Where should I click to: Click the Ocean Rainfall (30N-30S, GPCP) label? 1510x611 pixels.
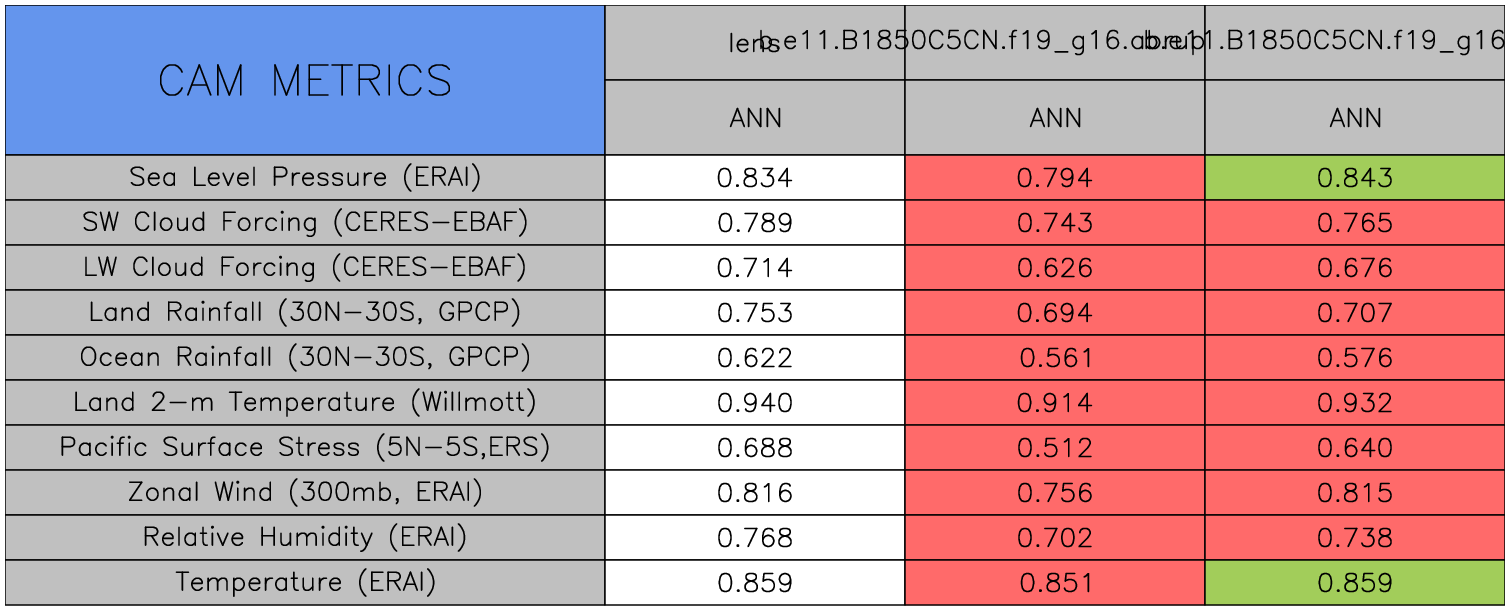305,358
